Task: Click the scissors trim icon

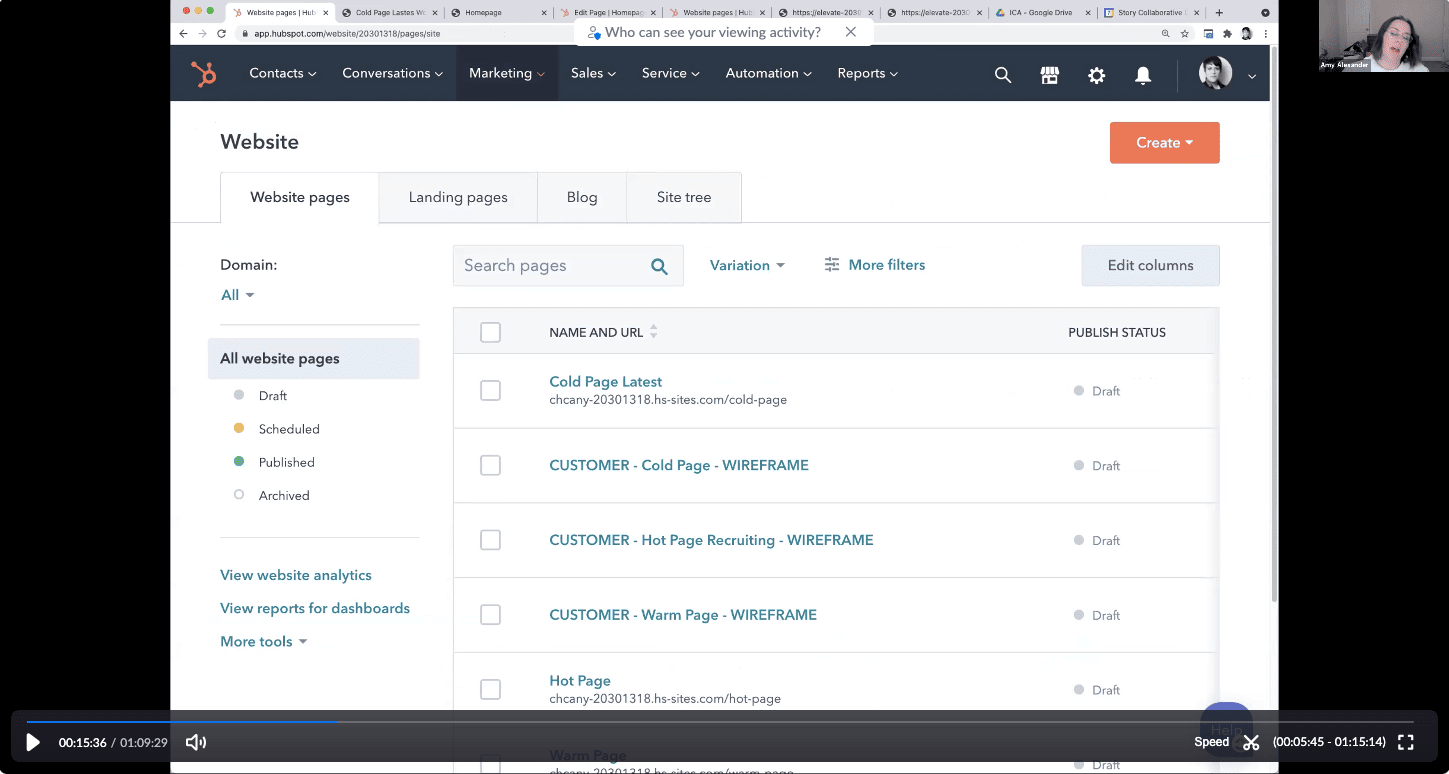Action: pos(1251,742)
